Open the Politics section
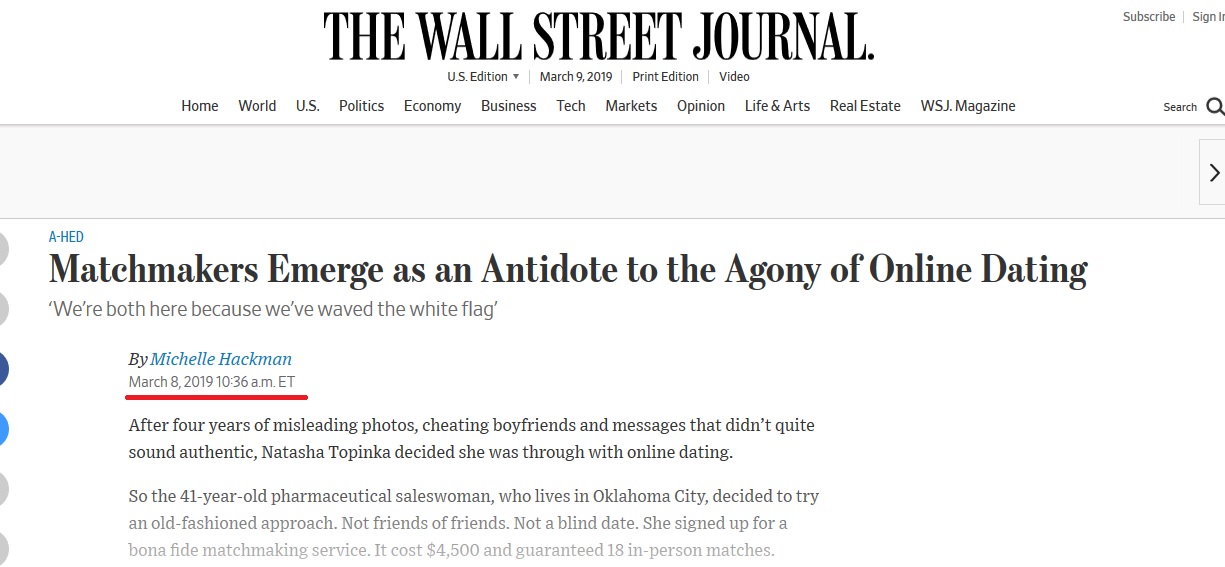The height and width of the screenshot is (567, 1225). point(361,106)
